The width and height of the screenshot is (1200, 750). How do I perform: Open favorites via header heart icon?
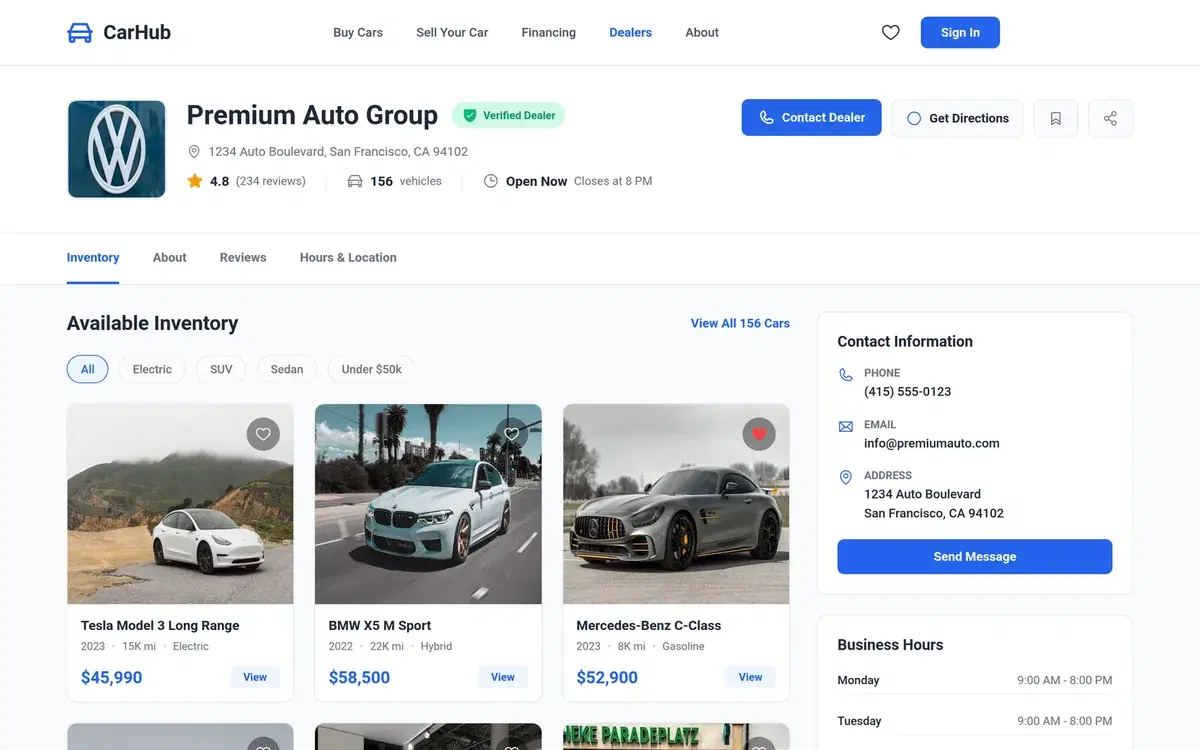(x=890, y=33)
